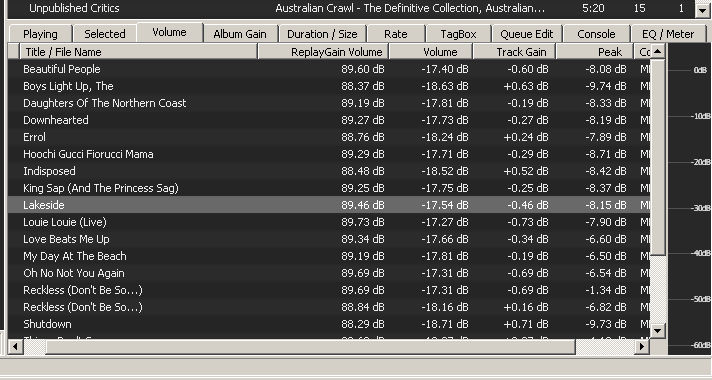Click ReplayGain value 89.73 dB
The width and height of the screenshot is (712, 380).
click(x=363, y=222)
